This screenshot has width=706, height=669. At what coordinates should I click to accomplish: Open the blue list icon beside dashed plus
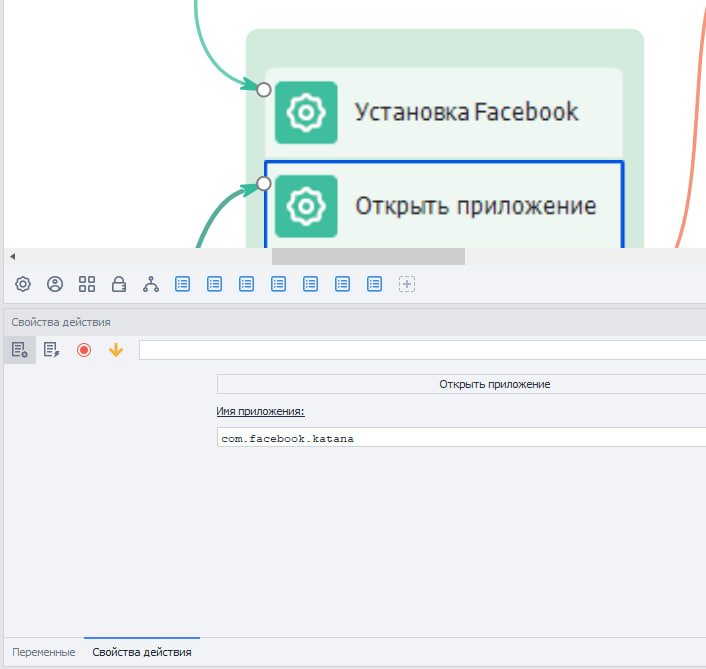(x=375, y=284)
